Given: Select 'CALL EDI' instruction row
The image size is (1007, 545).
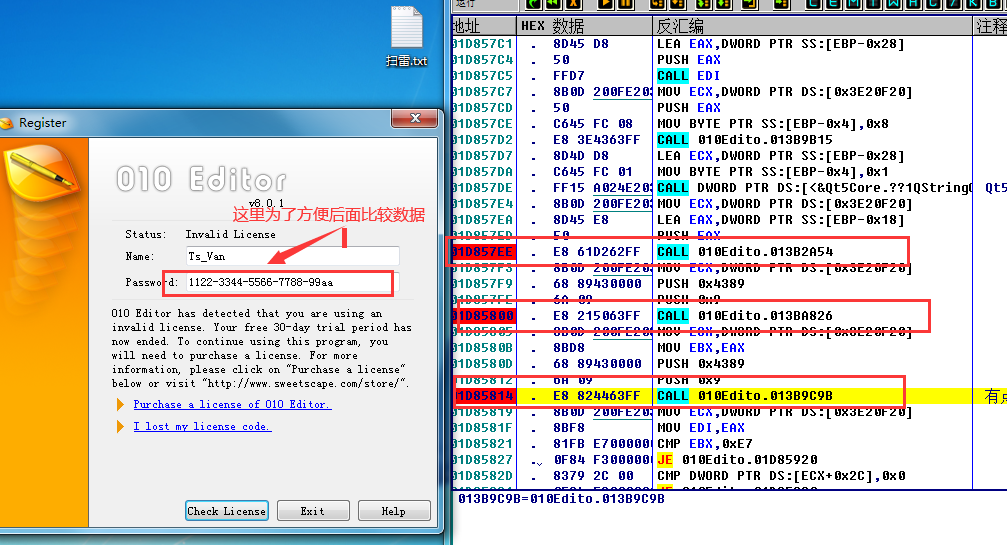Looking at the screenshot, I should (688, 76).
